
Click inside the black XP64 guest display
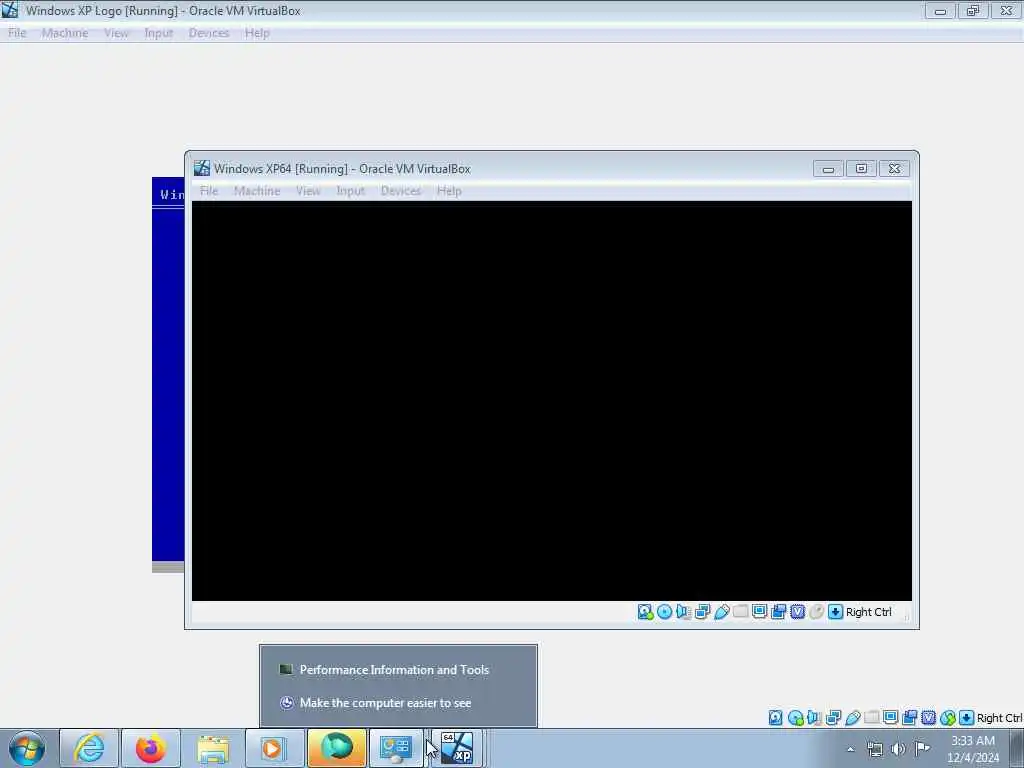click(552, 401)
